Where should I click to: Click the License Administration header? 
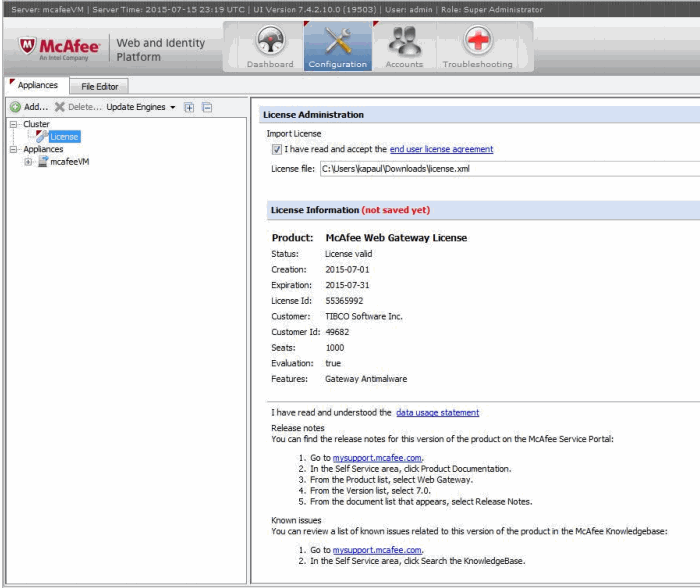point(313,115)
